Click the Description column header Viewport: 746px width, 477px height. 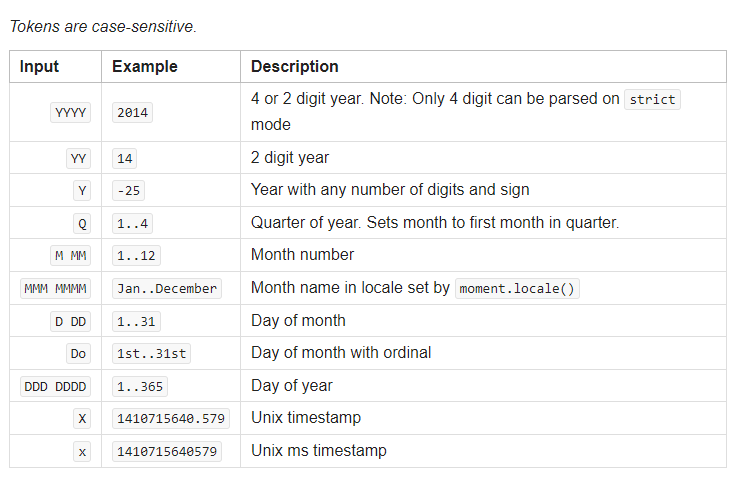click(294, 67)
